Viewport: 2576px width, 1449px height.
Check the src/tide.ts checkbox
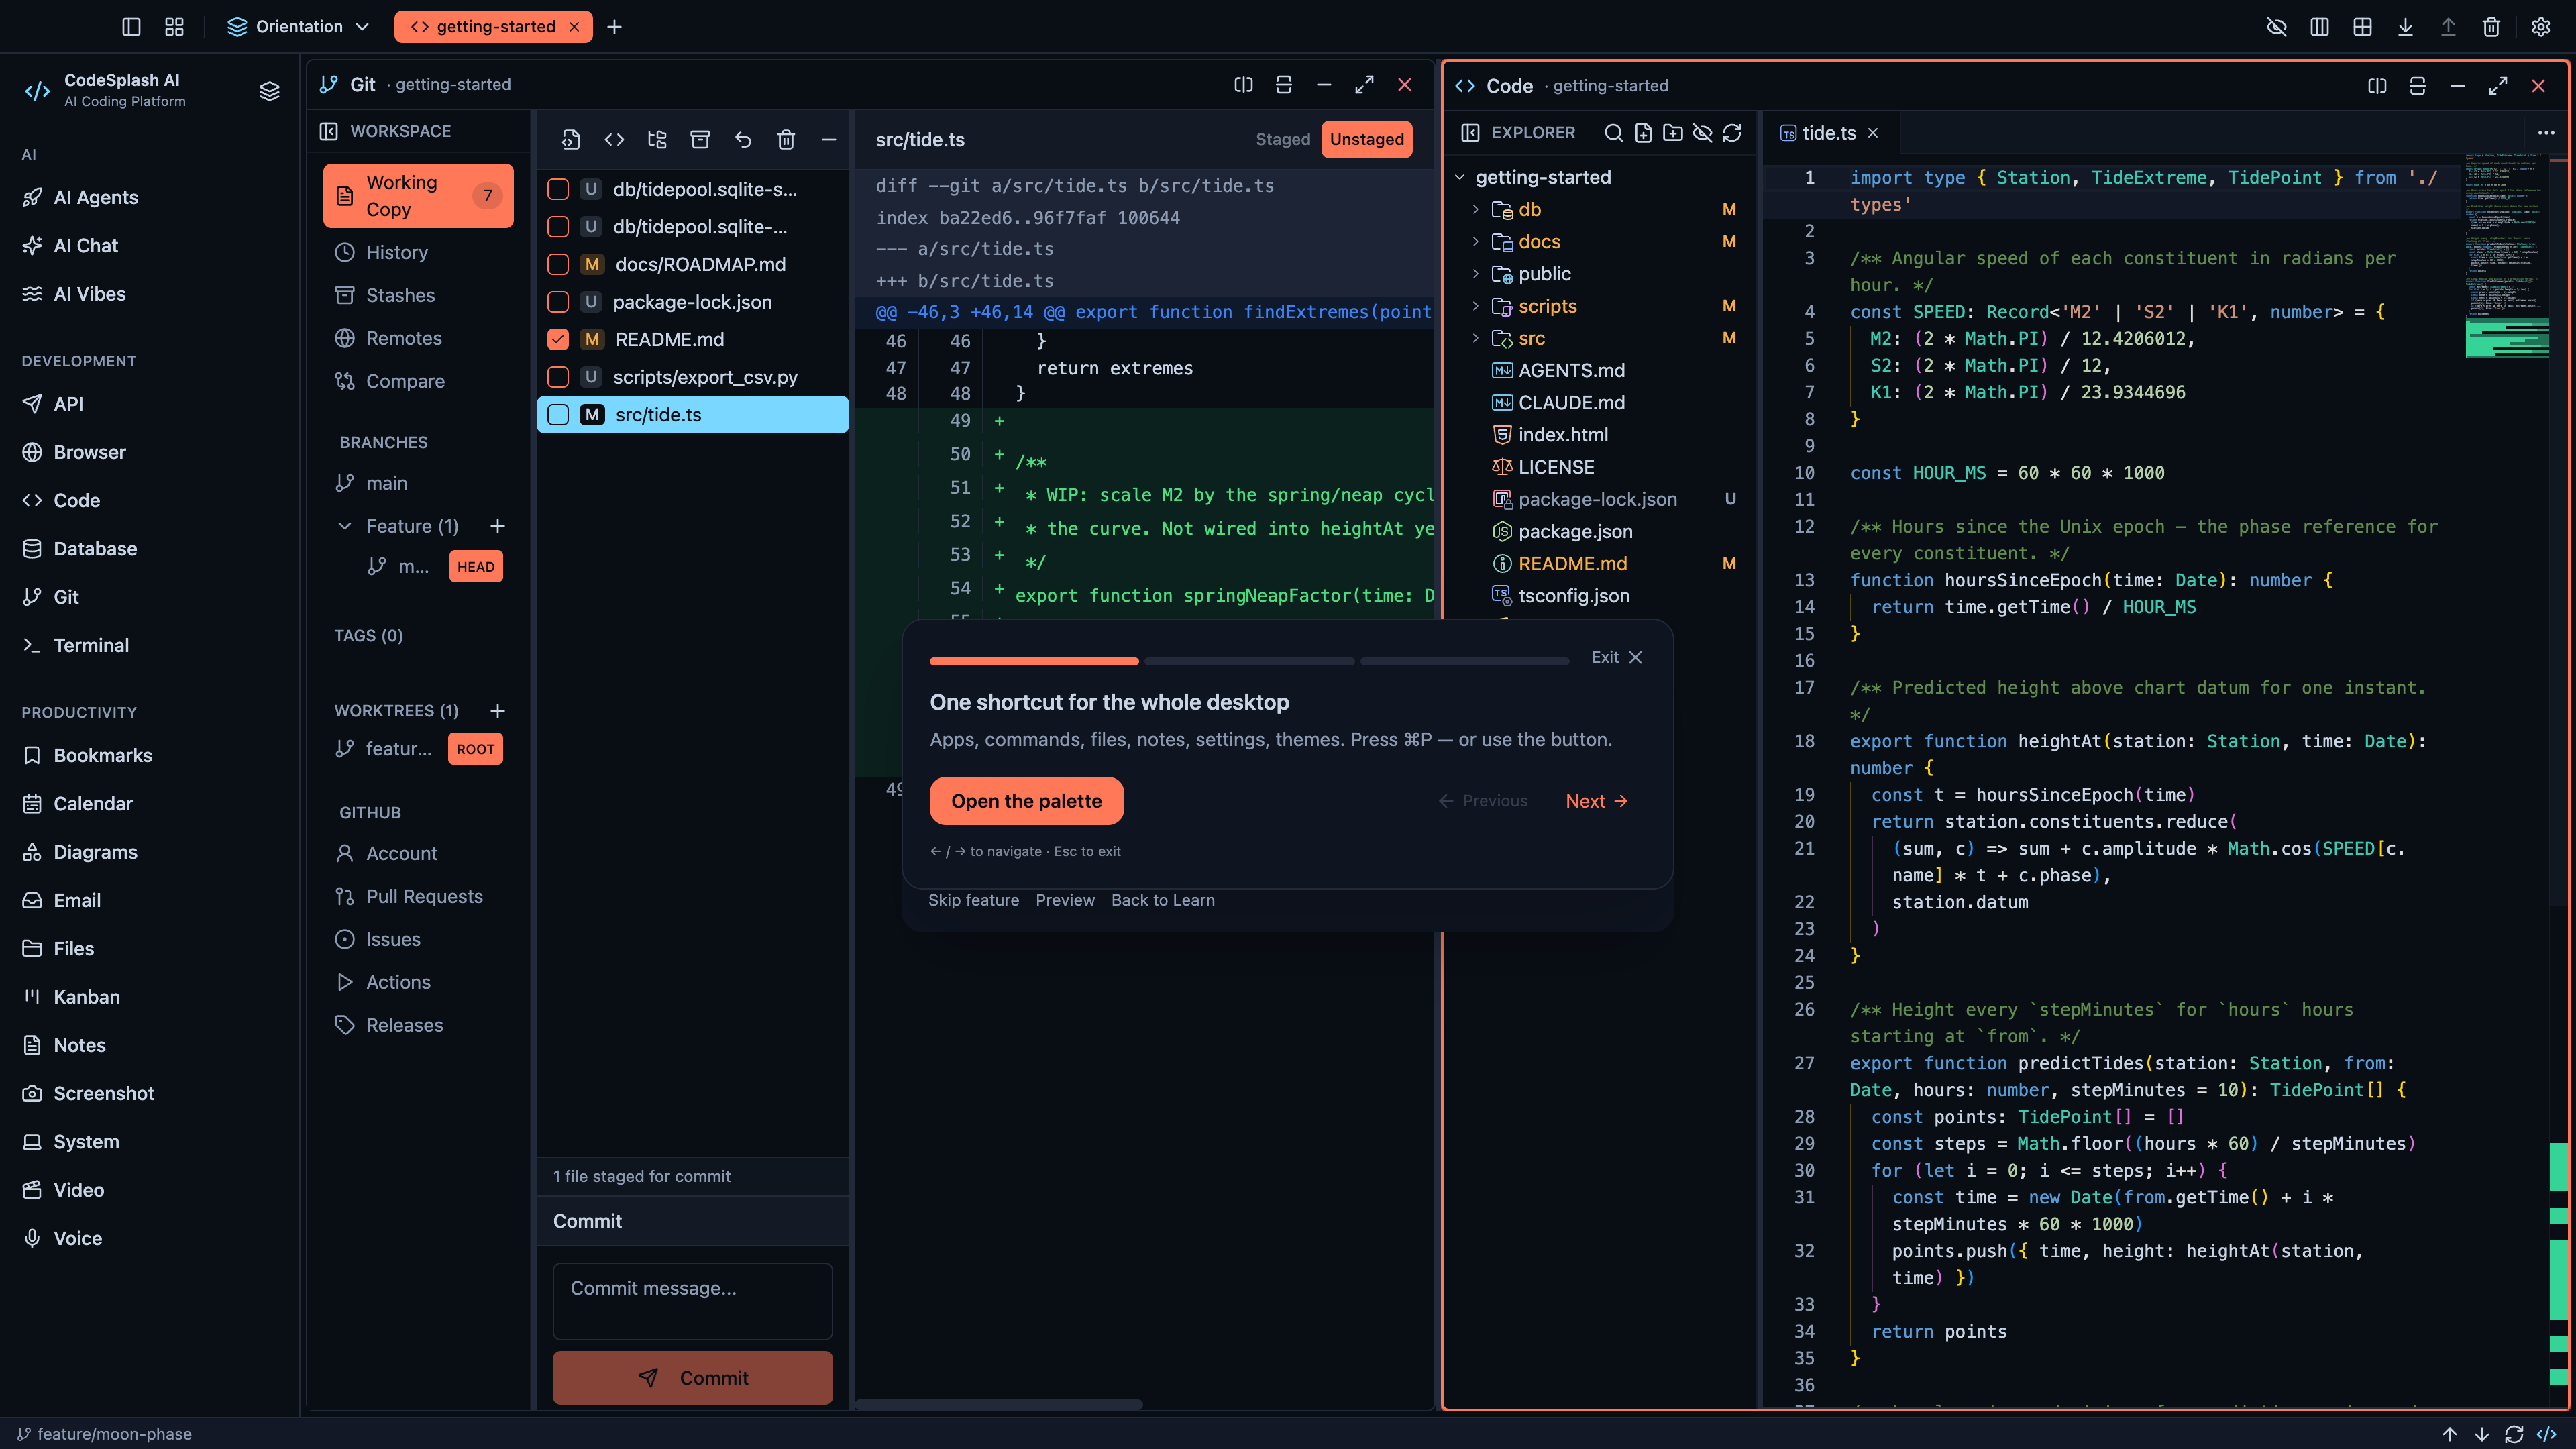click(558, 415)
